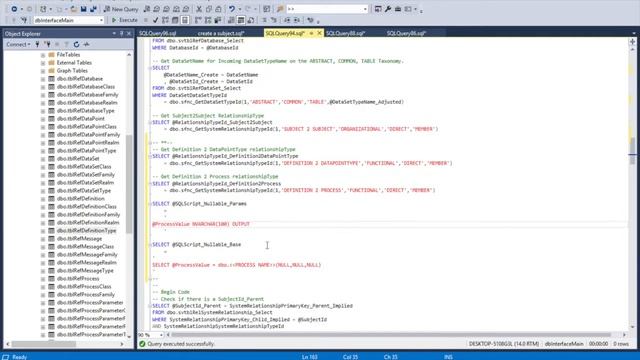Click the Object Explorer vertical scrollbar
The height and width of the screenshot is (360, 640).
point(129,184)
